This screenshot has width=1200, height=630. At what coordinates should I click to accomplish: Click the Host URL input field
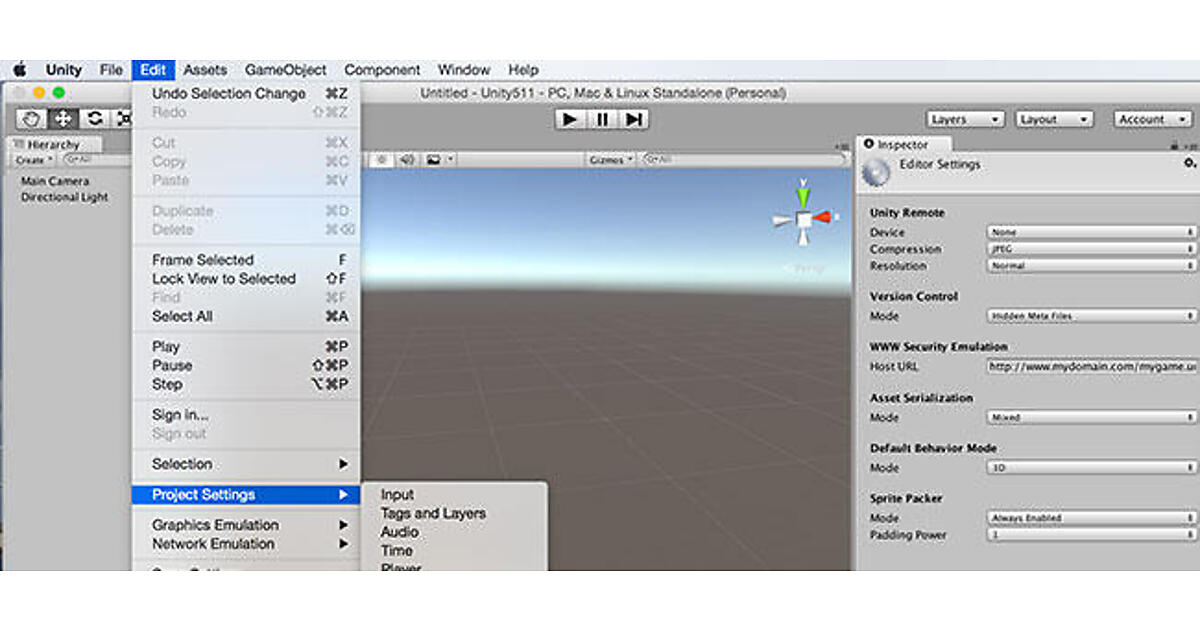pos(1092,367)
